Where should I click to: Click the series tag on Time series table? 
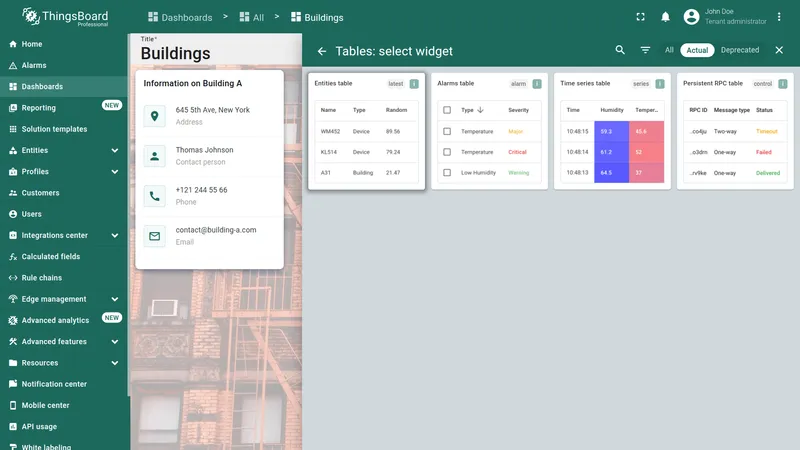tap(641, 84)
